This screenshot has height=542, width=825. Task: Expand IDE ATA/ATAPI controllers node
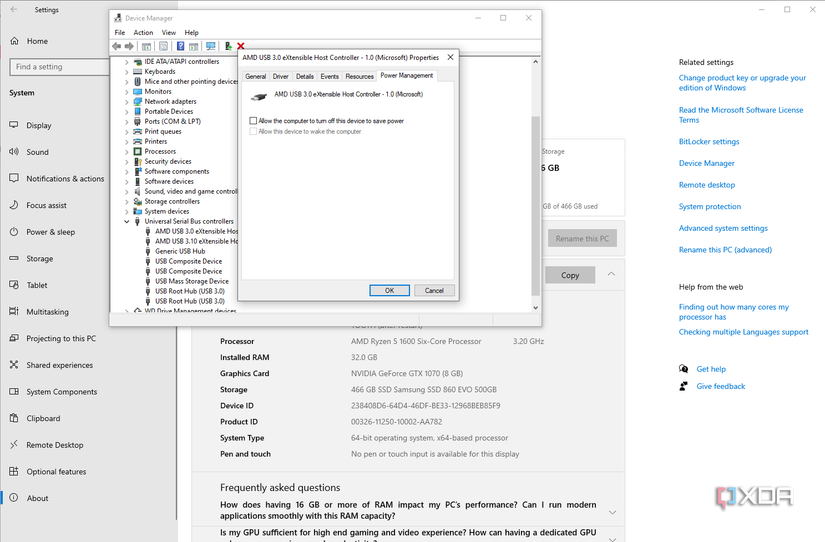point(127,62)
